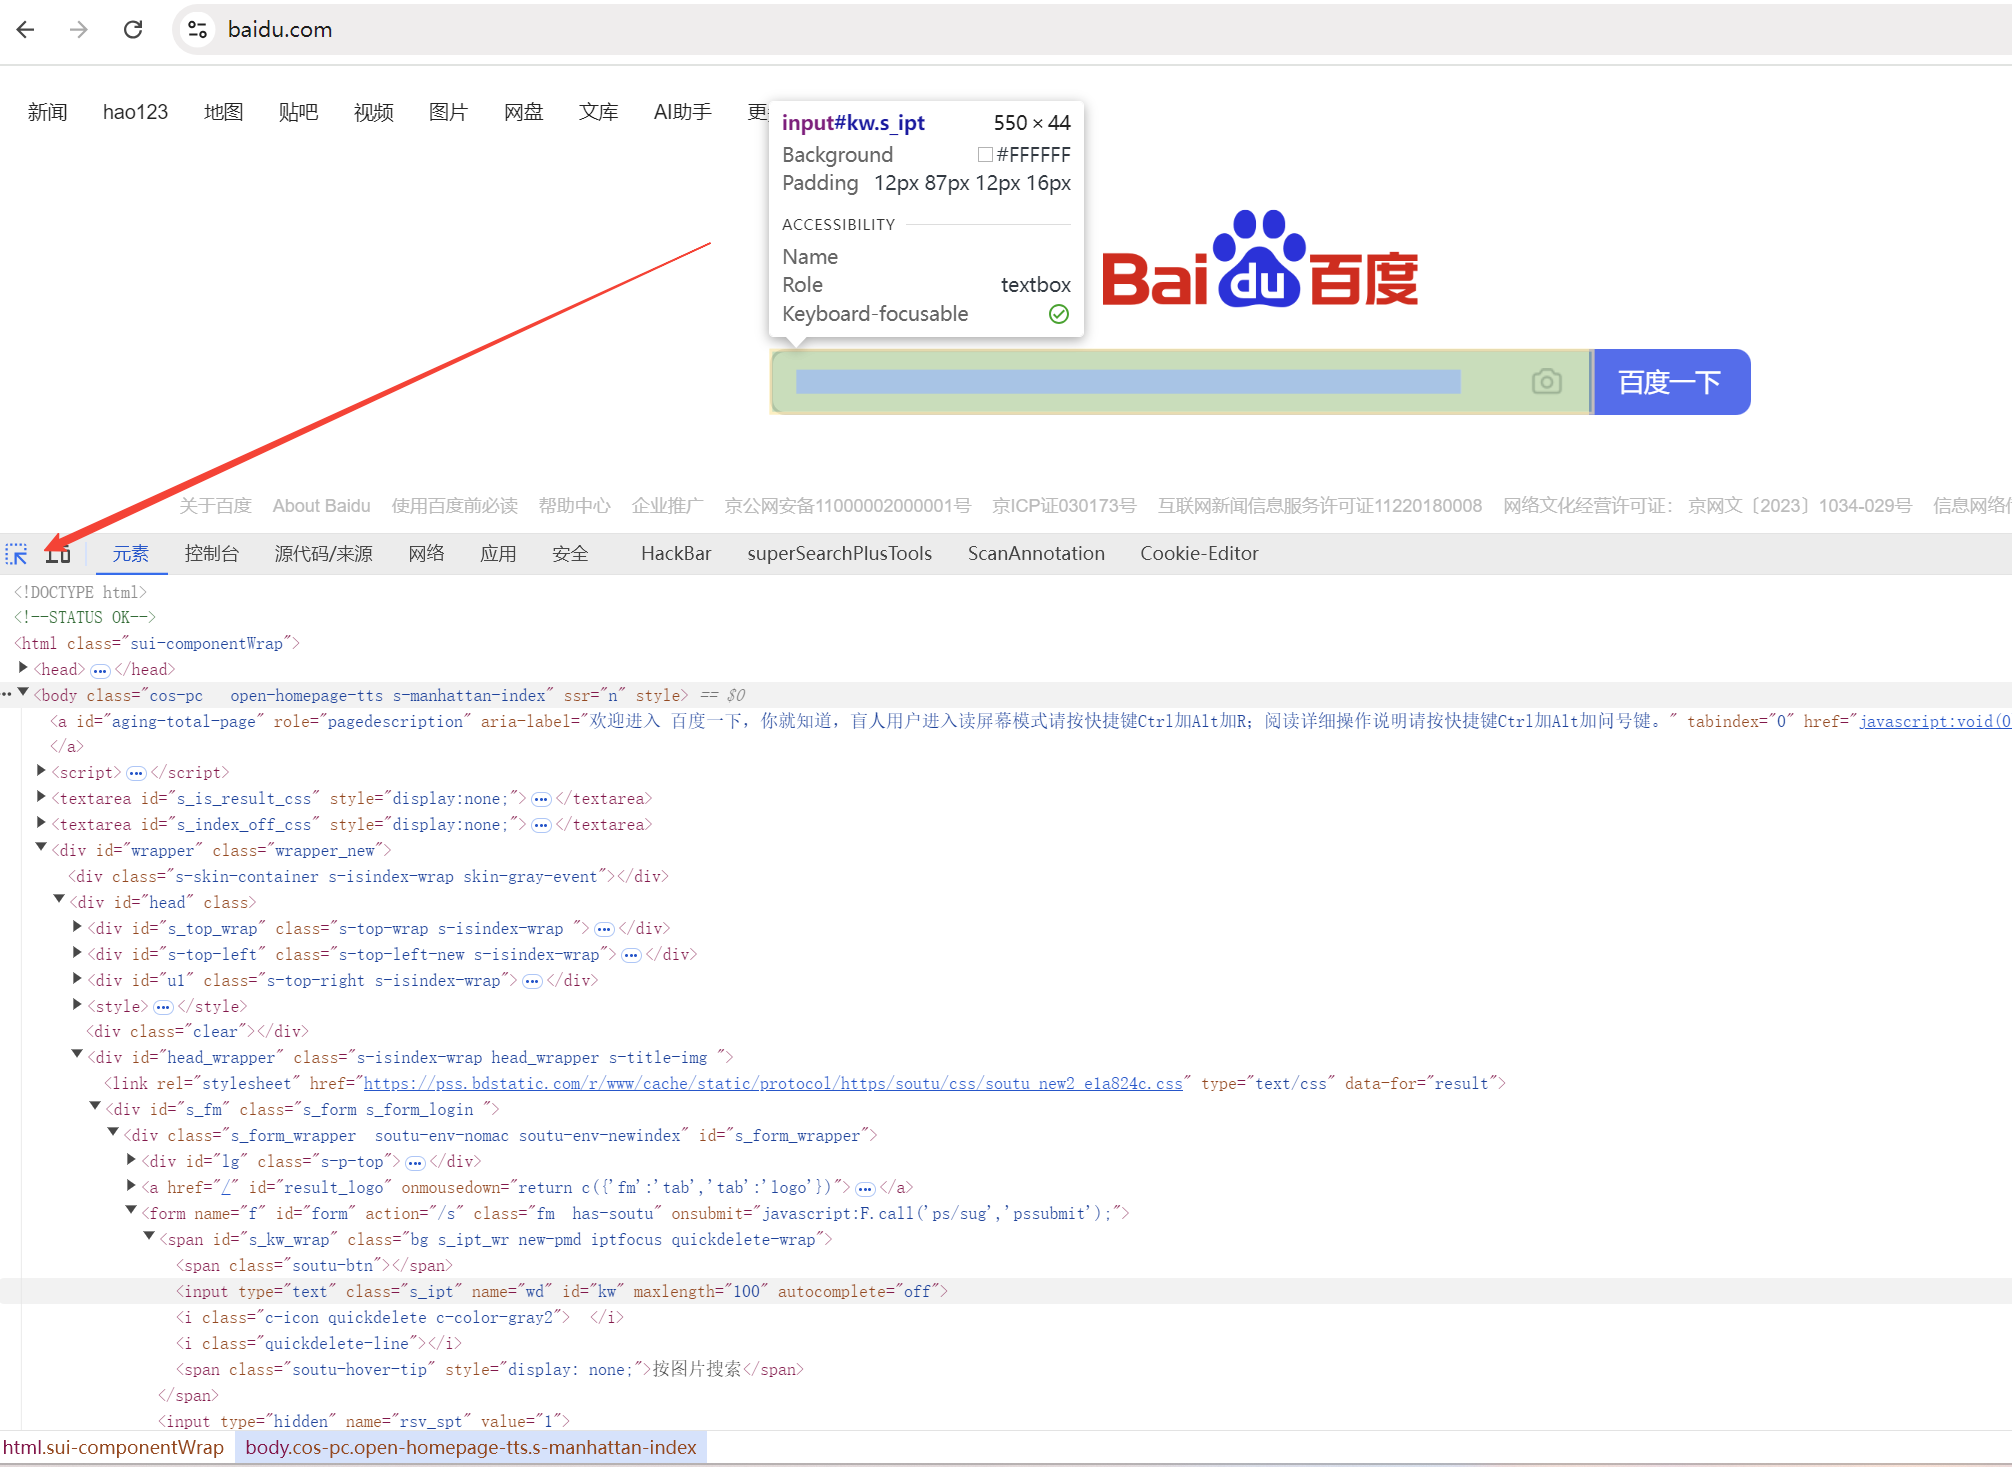Reload the page with refresh icon
This screenshot has height=1467, width=2012.
[133, 30]
